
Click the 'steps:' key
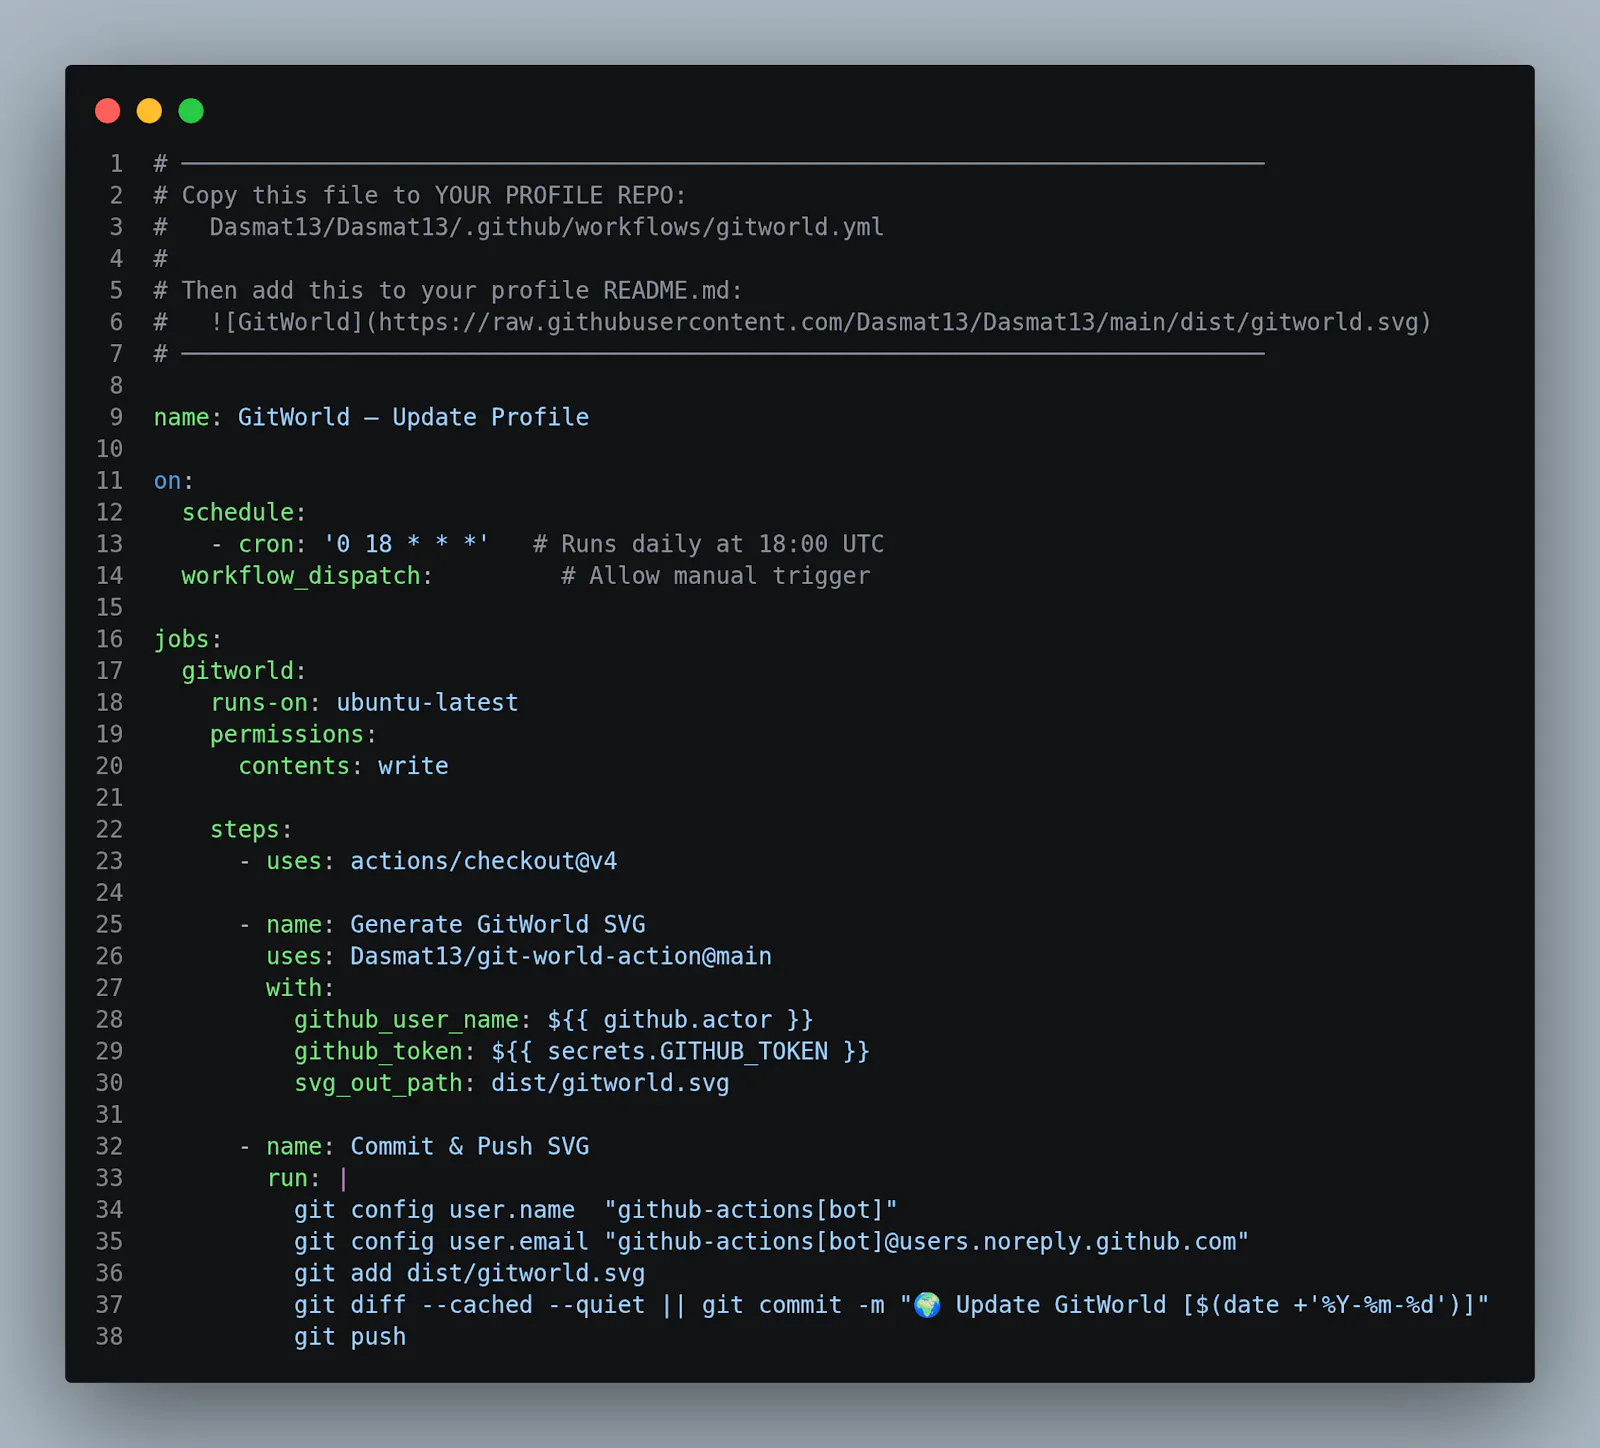coord(251,830)
